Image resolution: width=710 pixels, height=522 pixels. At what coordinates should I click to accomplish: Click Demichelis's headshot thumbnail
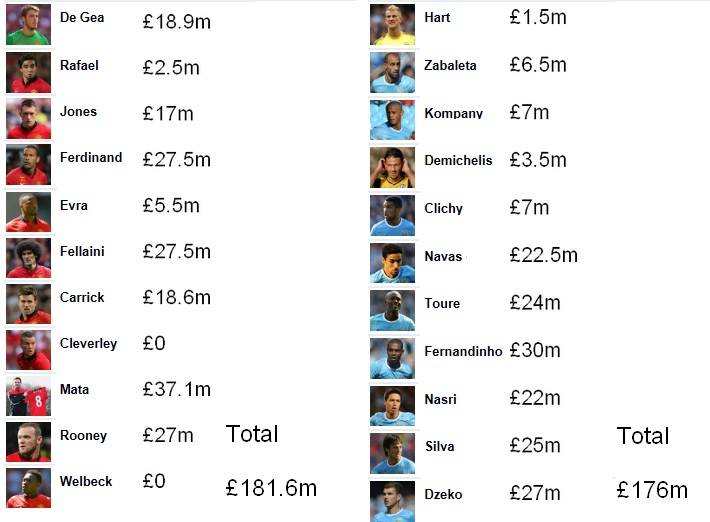(x=392, y=168)
